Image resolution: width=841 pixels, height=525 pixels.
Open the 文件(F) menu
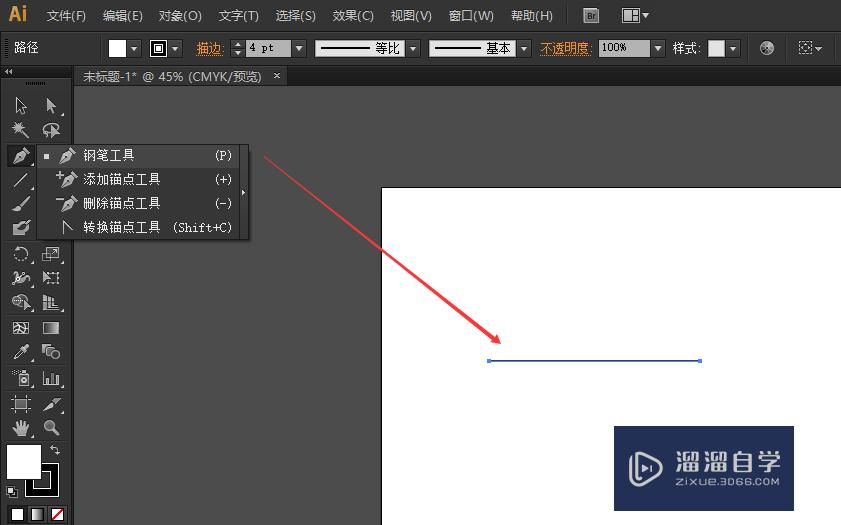[66, 16]
